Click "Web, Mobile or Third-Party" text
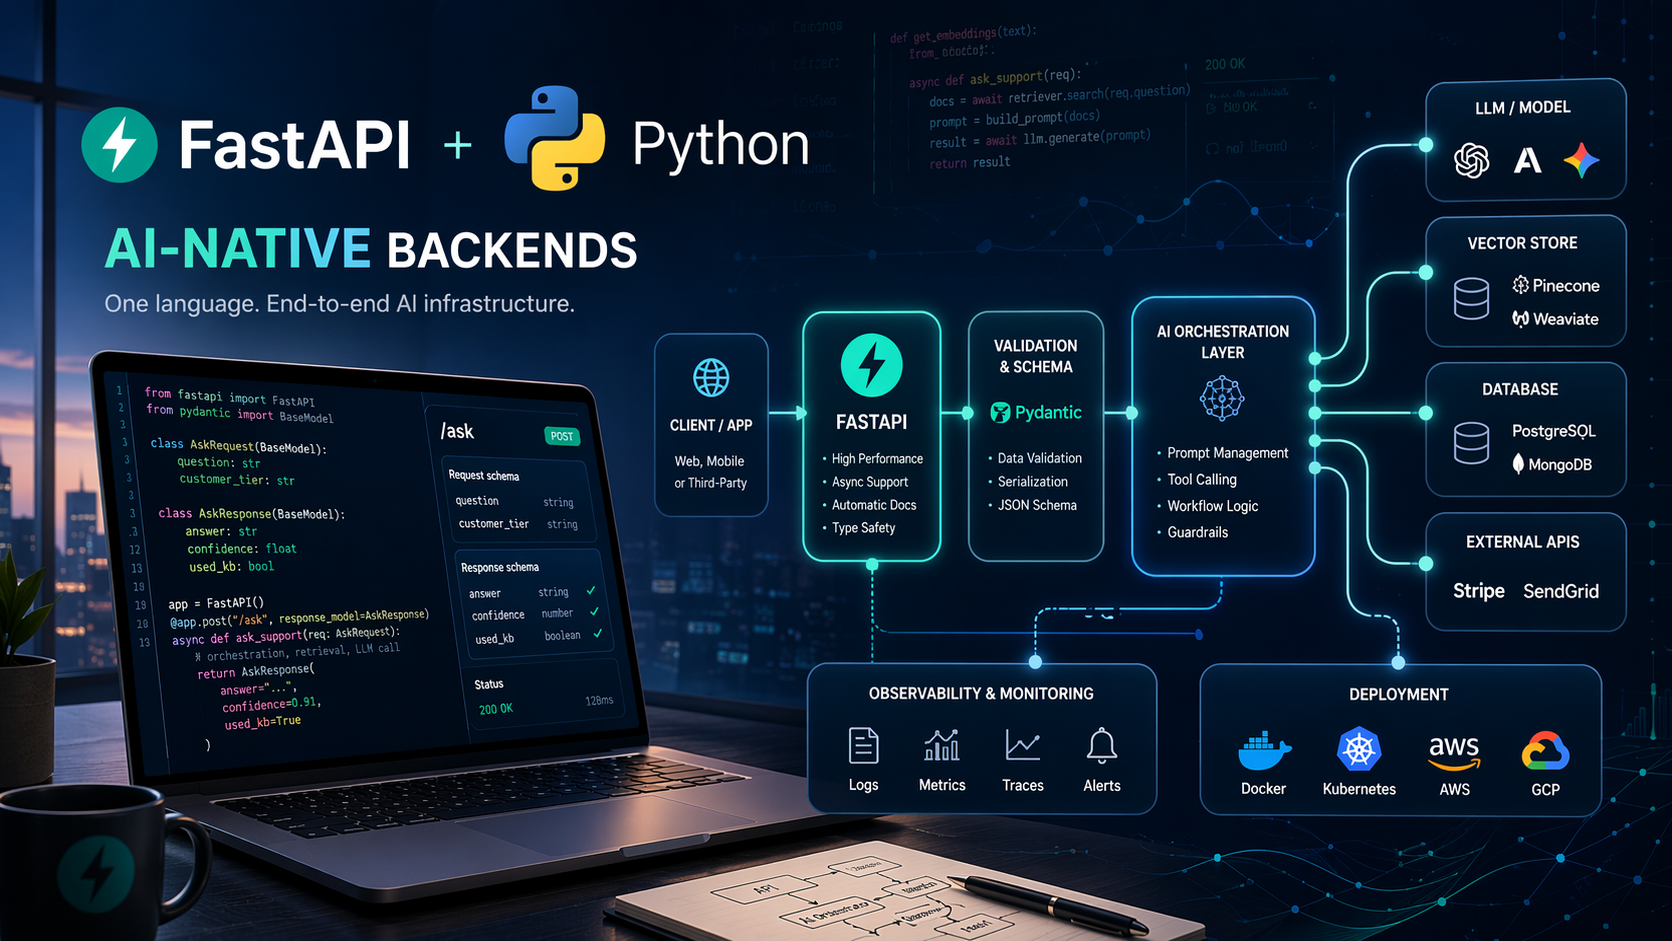The height and width of the screenshot is (941, 1672). pyautogui.click(x=710, y=472)
